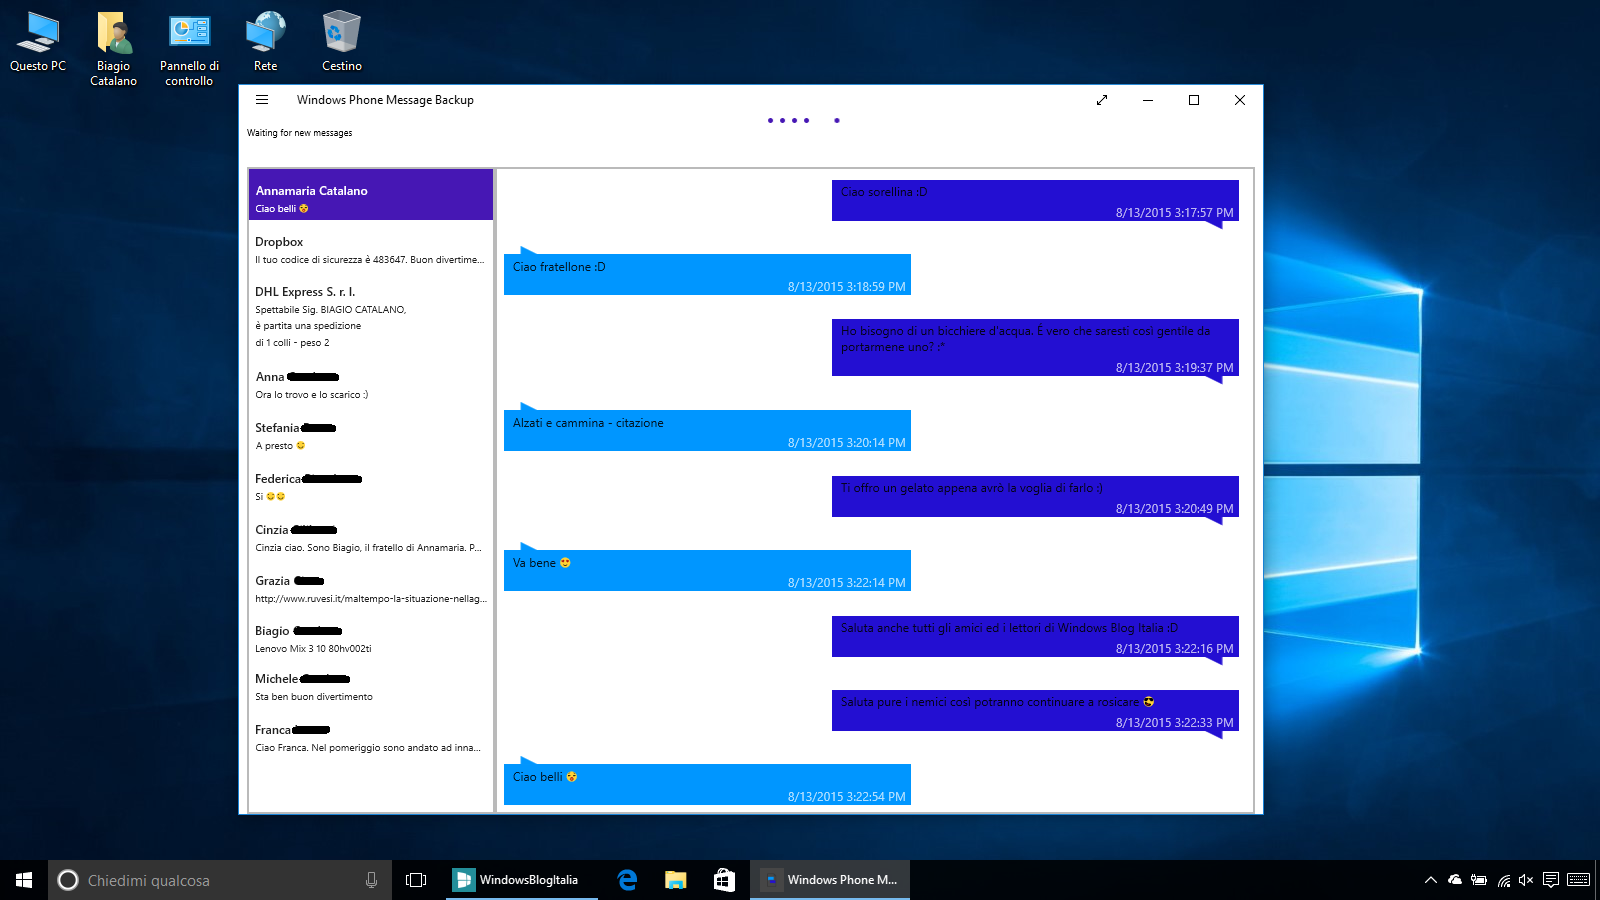
Task: Select Windows Phone M... taskbar button
Action: [830, 880]
